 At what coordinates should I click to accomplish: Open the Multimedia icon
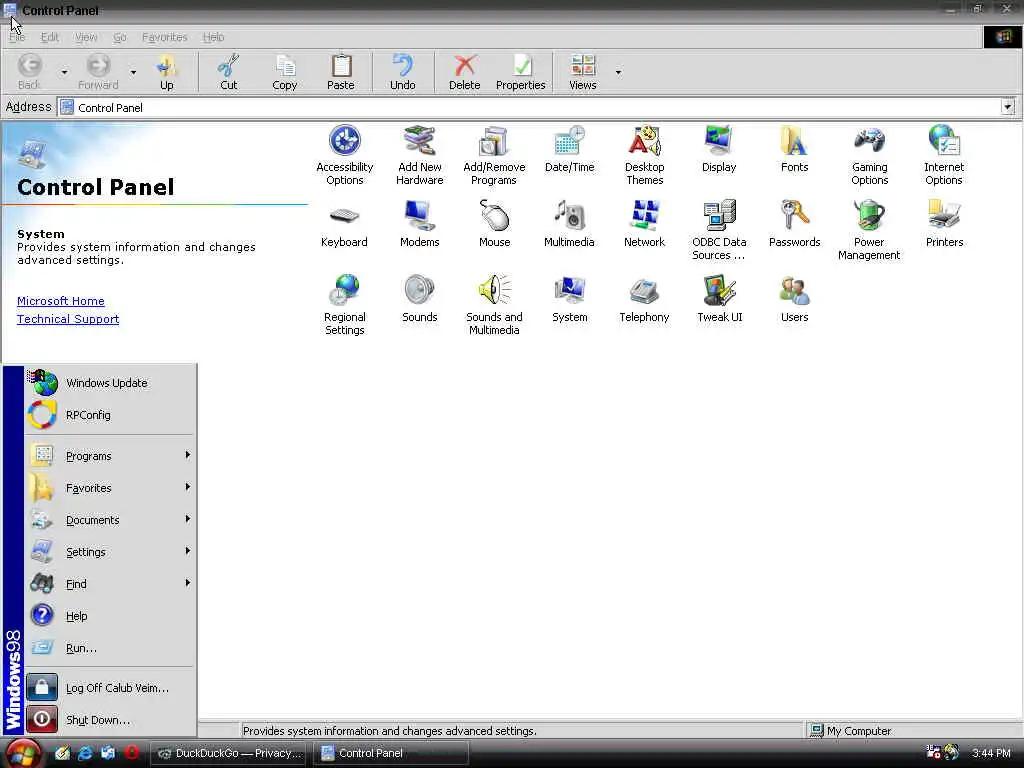(569, 224)
